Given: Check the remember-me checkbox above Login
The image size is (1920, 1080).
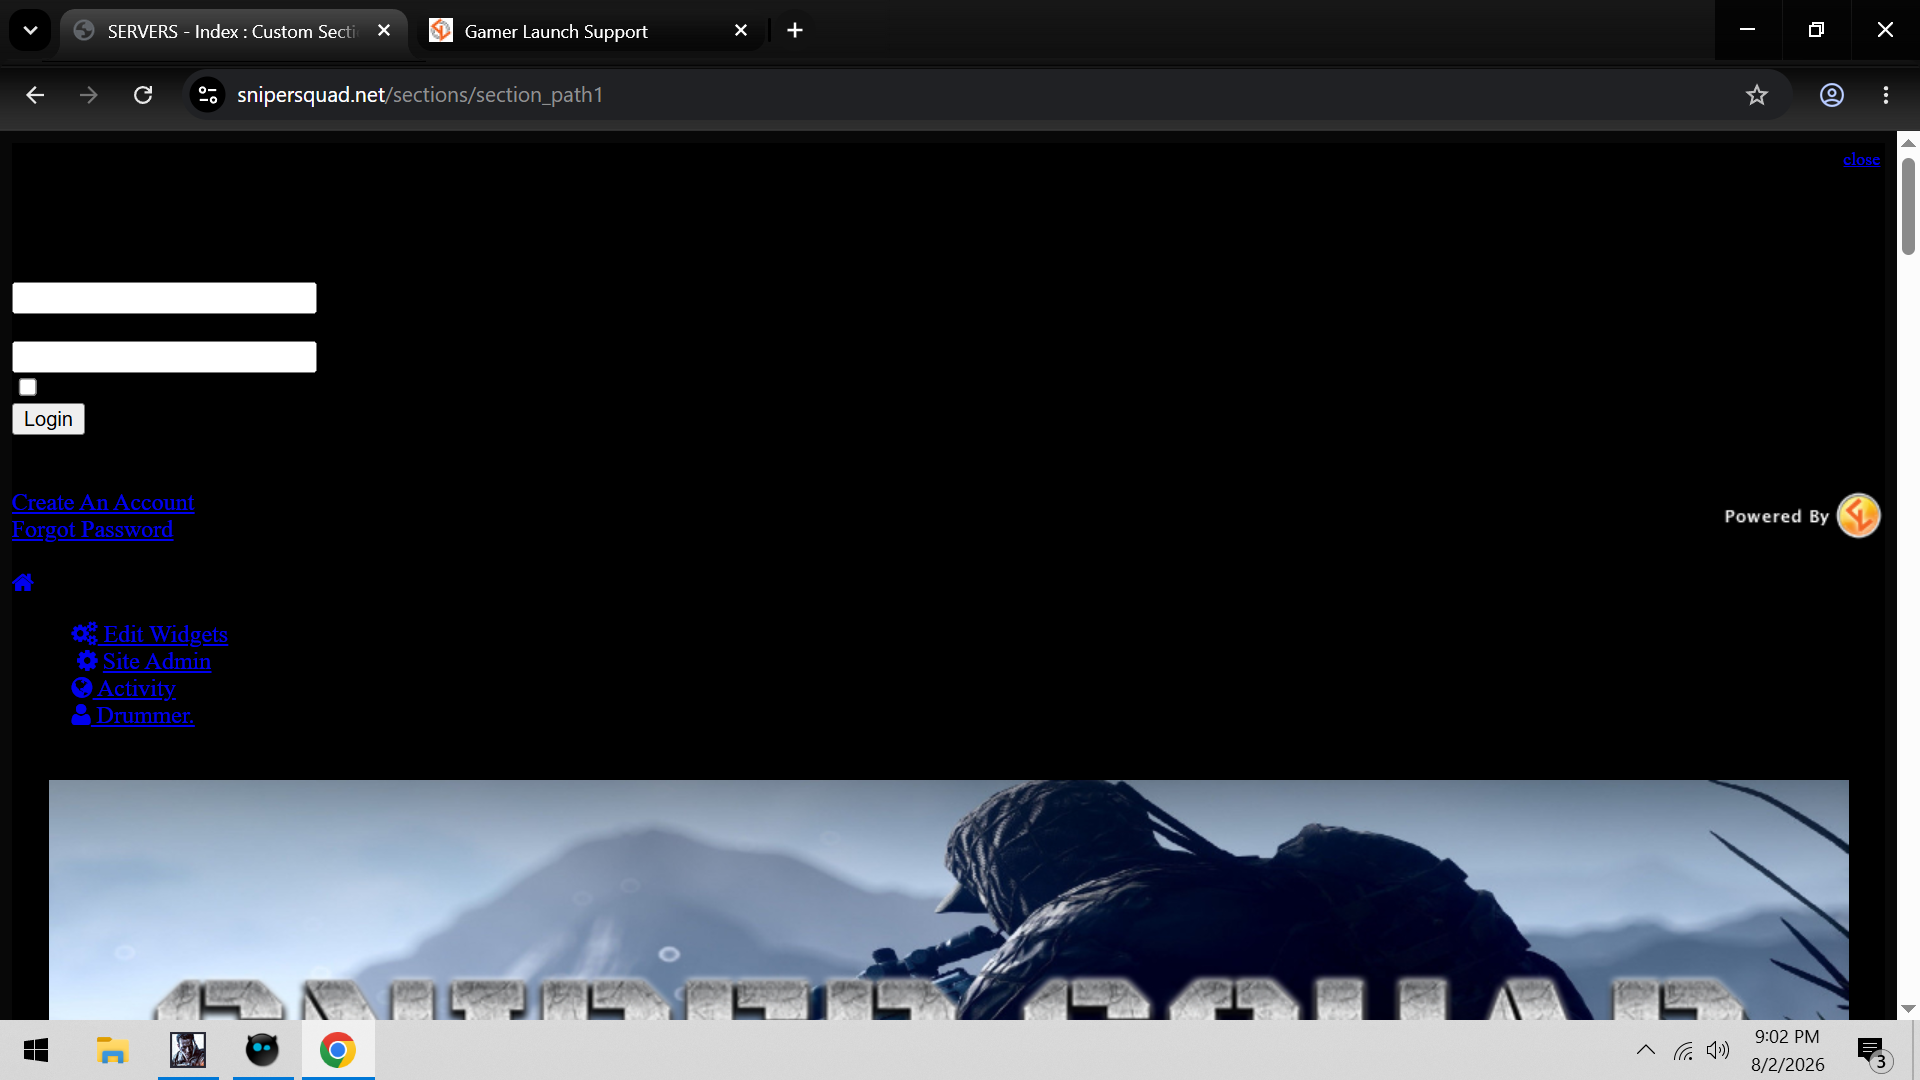Looking at the screenshot, I should coord(28,387).
